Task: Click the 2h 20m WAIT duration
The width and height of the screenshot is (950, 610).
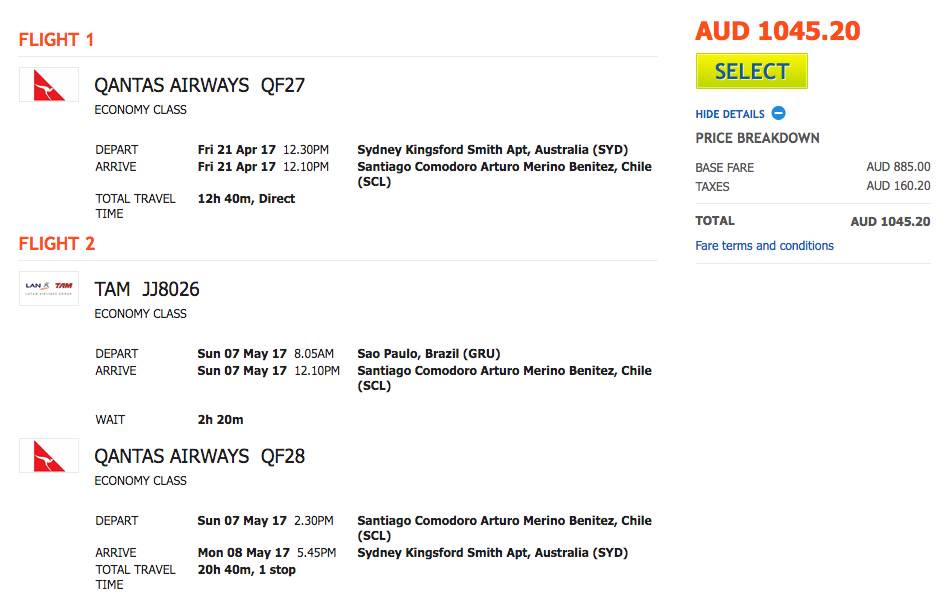Action: pos(221,420)
